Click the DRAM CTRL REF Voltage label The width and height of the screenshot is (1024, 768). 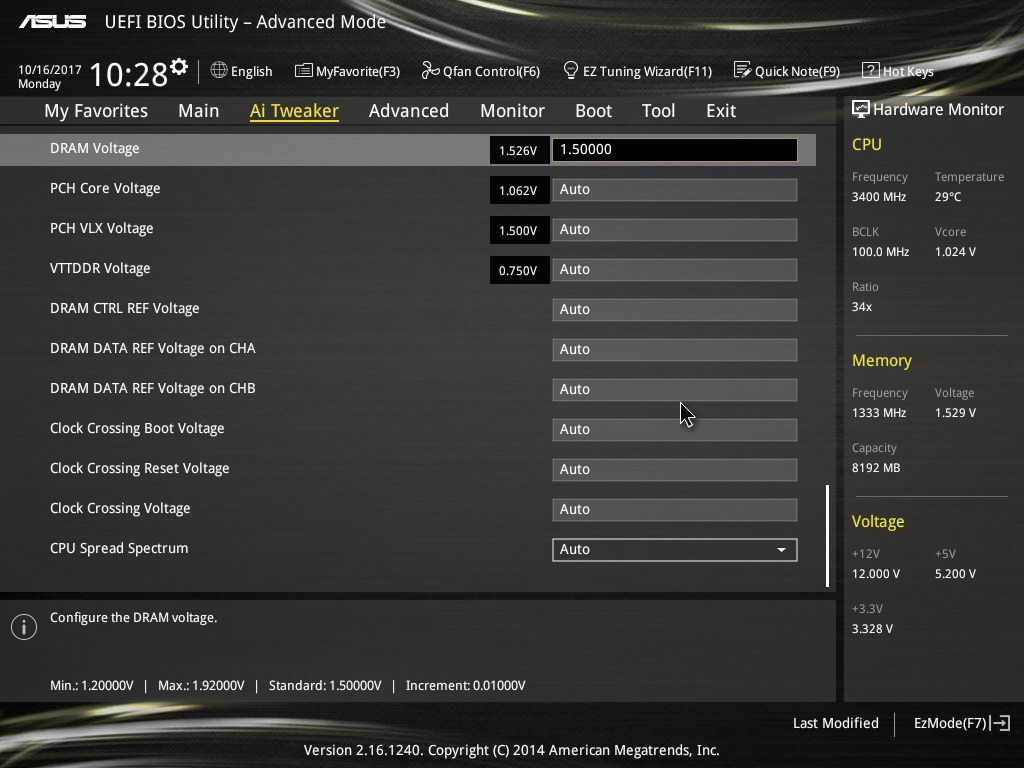pos(125,308)
